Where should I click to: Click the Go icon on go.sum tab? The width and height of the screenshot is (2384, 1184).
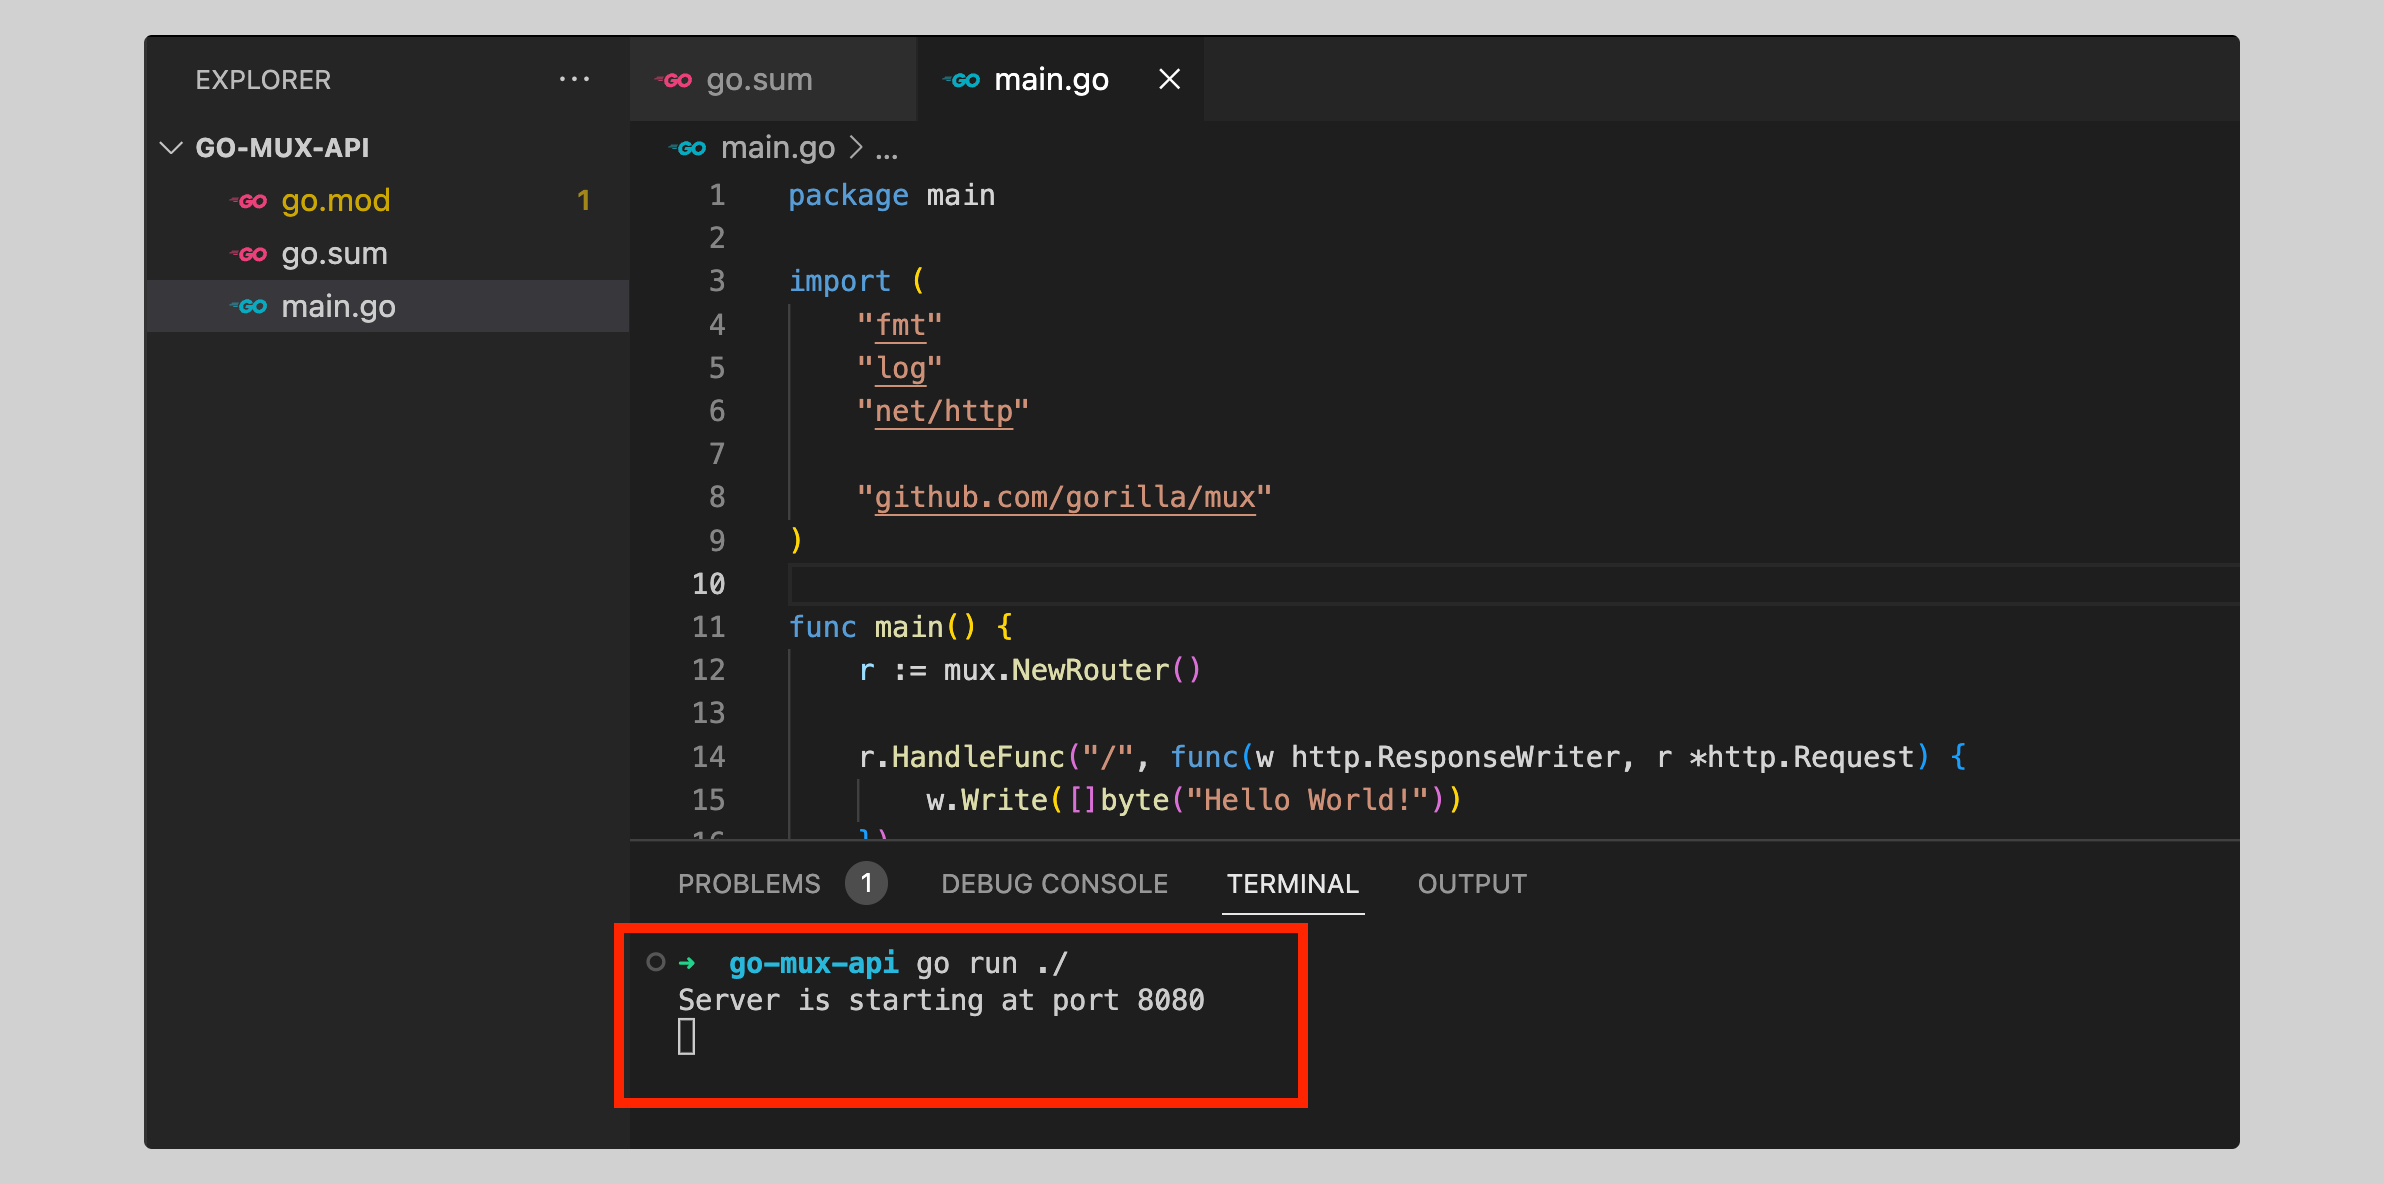[675, 80]
